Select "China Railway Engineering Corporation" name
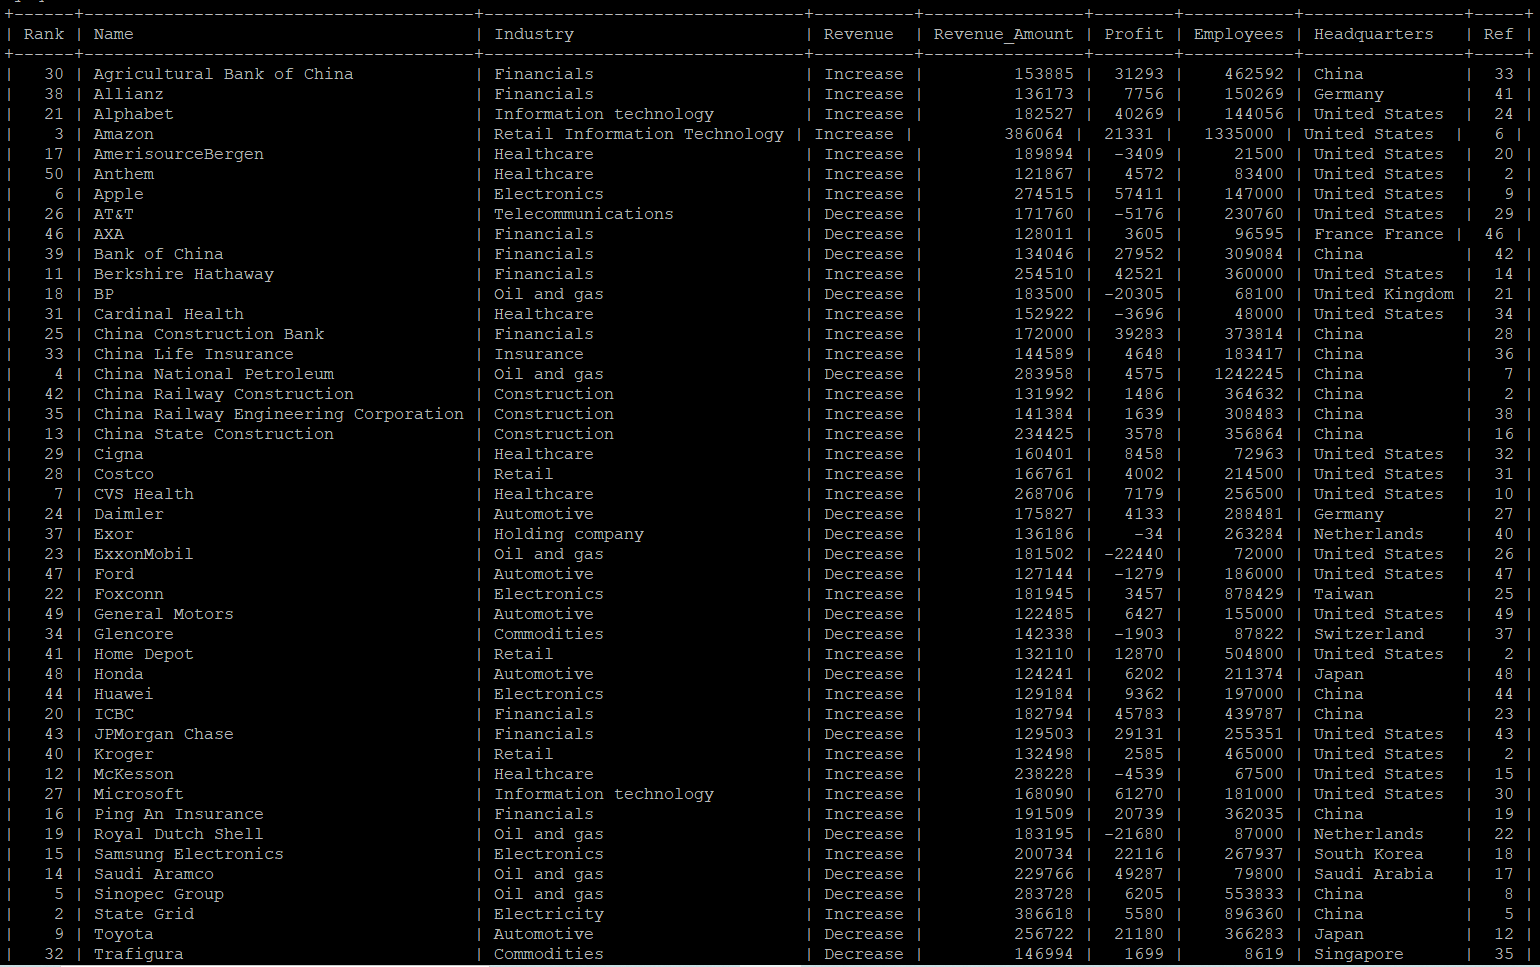 [278, 414]
